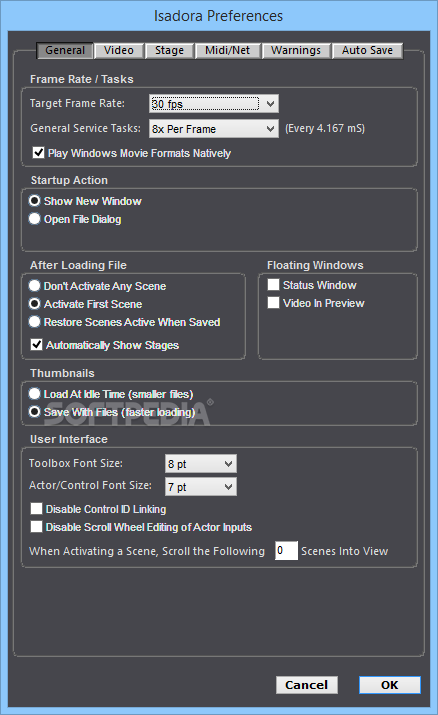The height and width of the screenshot is (715, 438).
Task: Click the 'Target Frame Rate:' label
Action: coord(77,104)
